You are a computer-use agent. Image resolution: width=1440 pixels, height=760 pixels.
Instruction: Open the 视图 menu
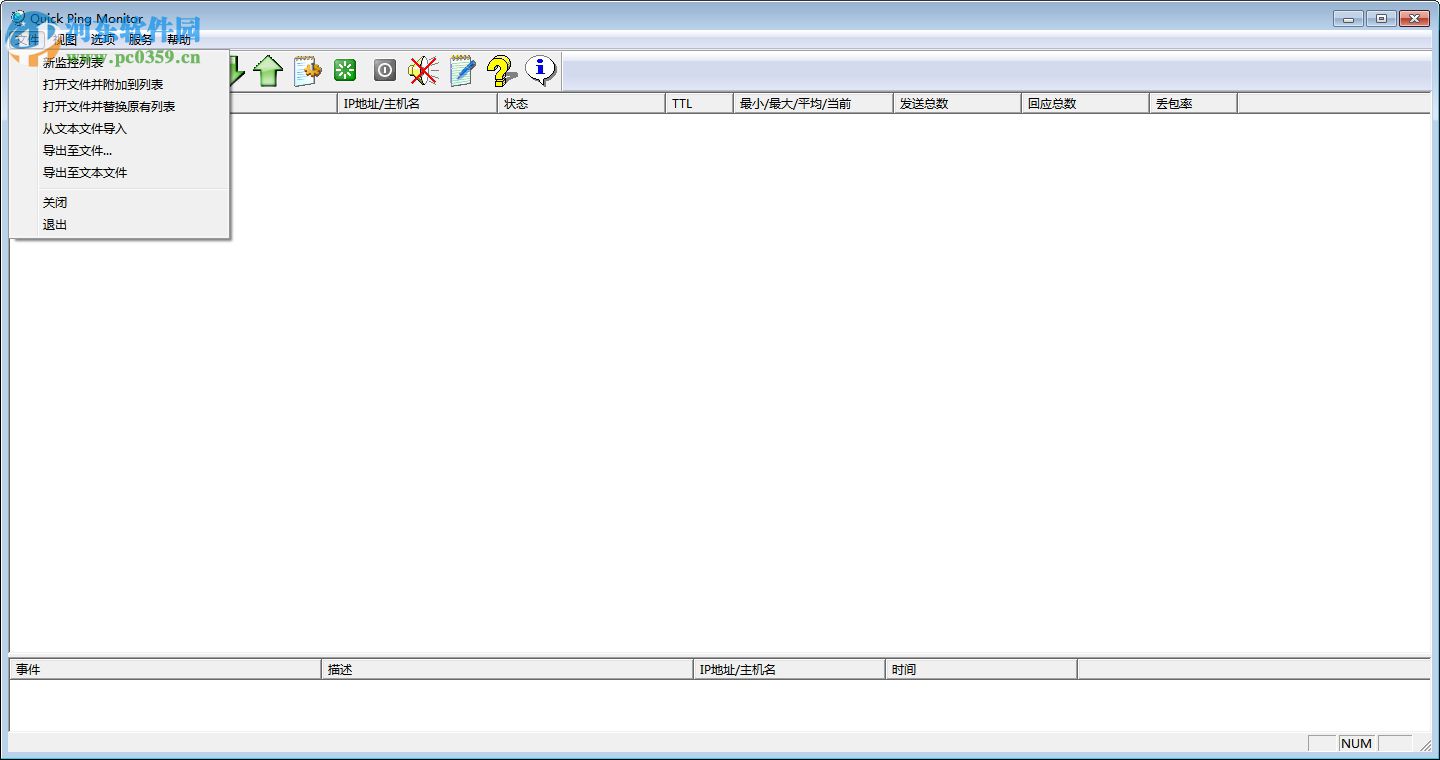(64, 40)
